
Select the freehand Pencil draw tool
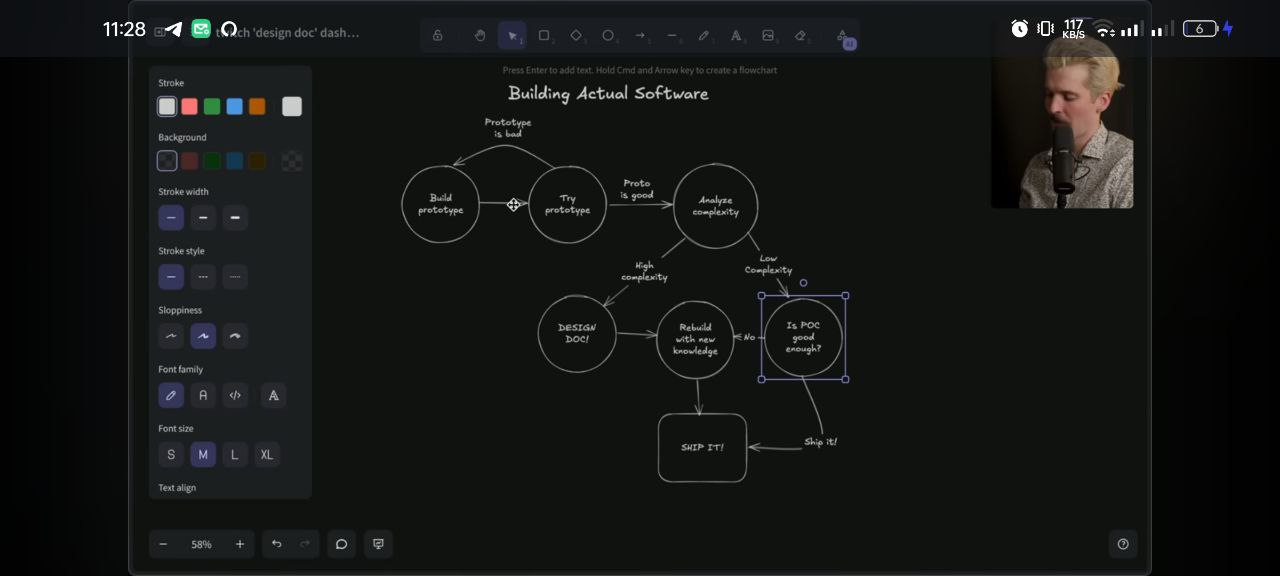(x=704, y=35)
